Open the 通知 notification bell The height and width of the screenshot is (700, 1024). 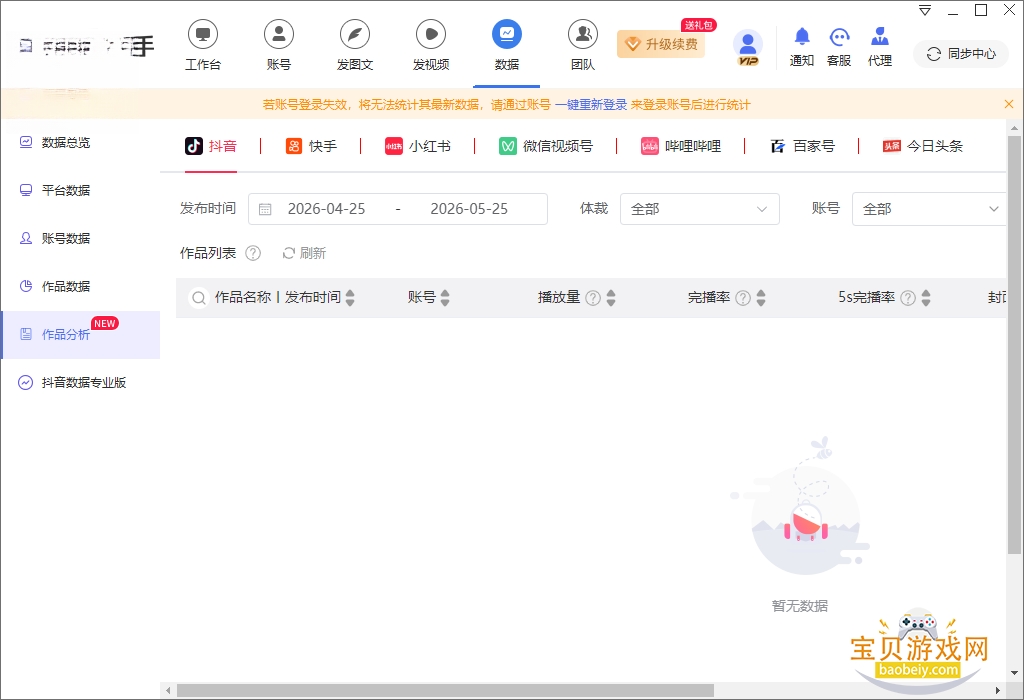coord(802,47)
